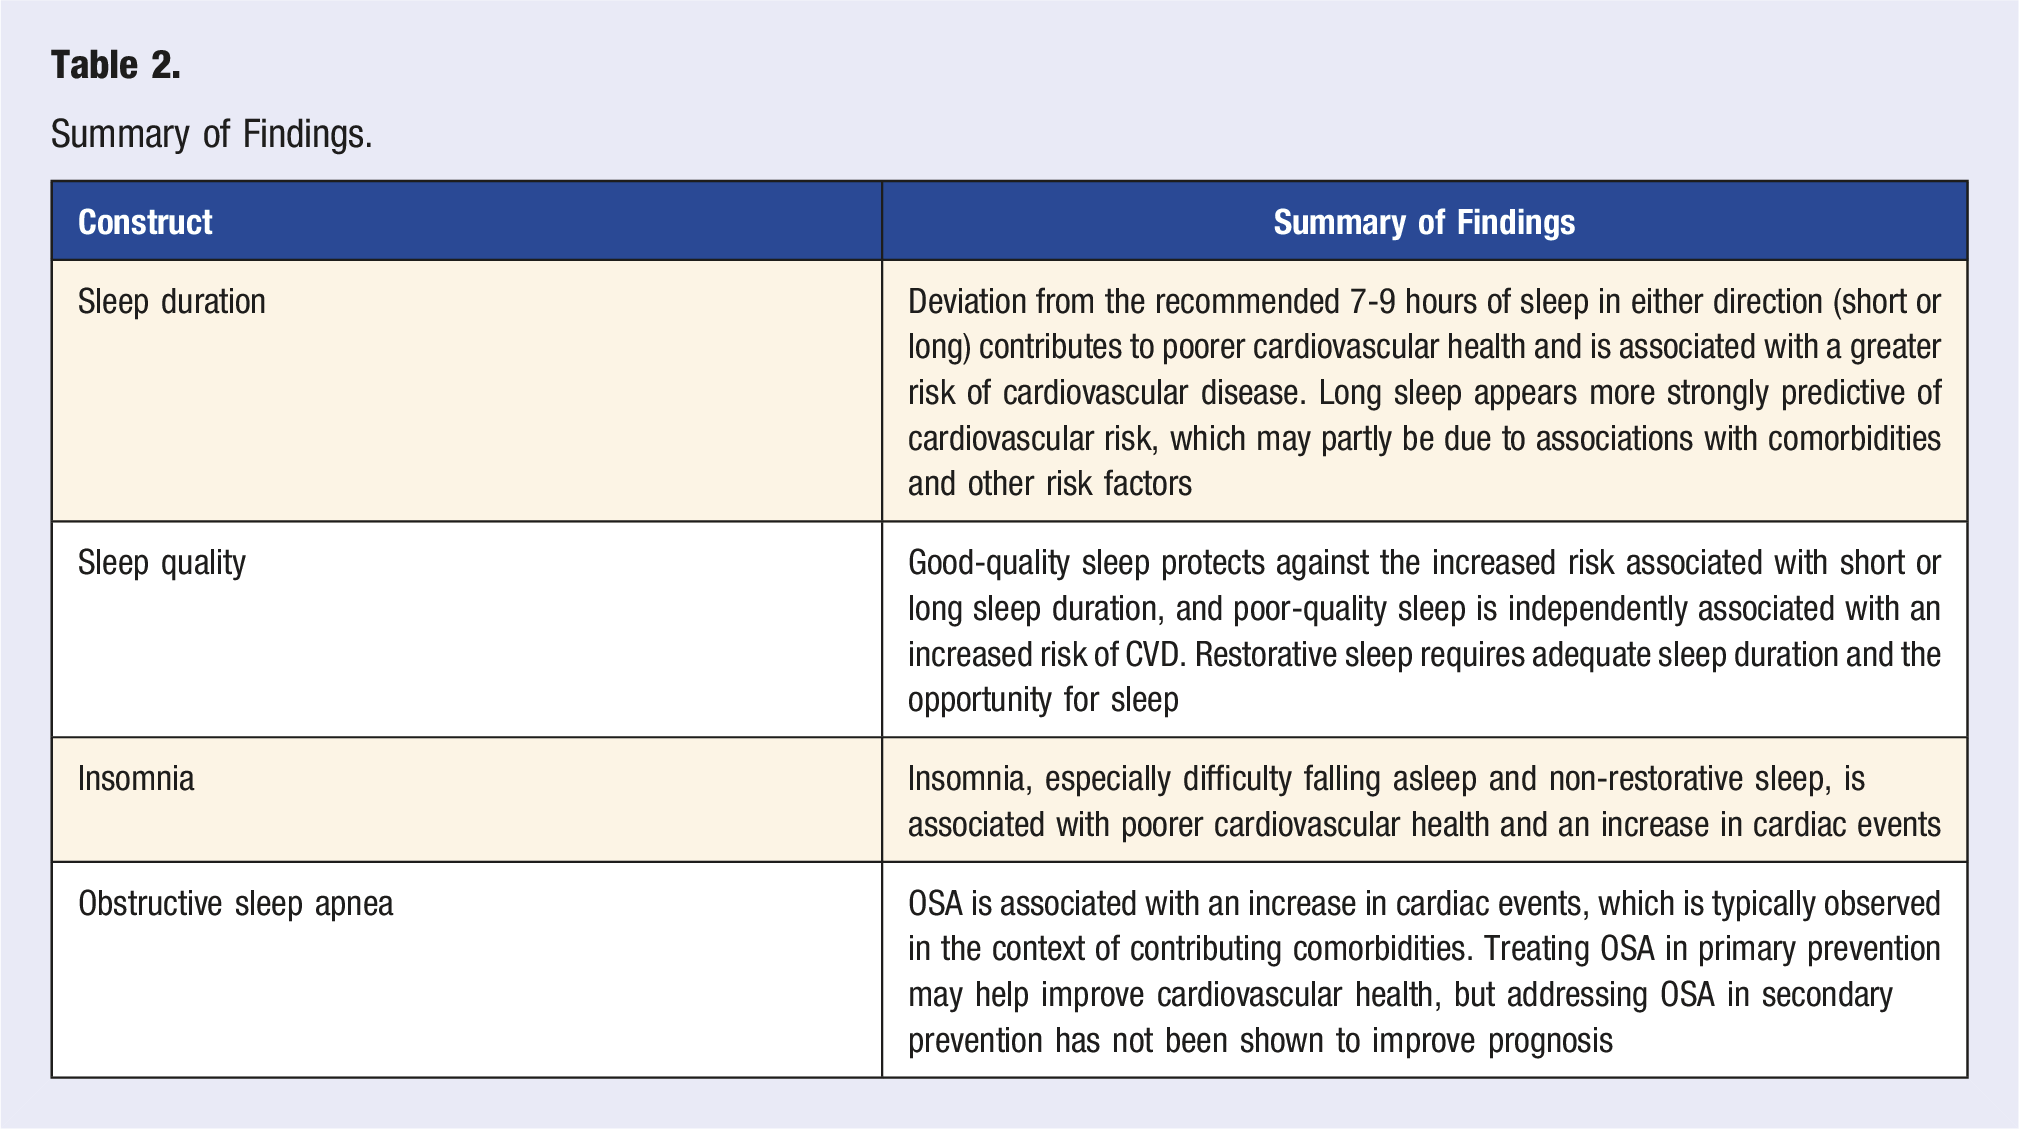This screenshot has height=1129, width=2019.
Task: Click the text 'opportunity for sleep'
Action: click(x=1043, y=700)
